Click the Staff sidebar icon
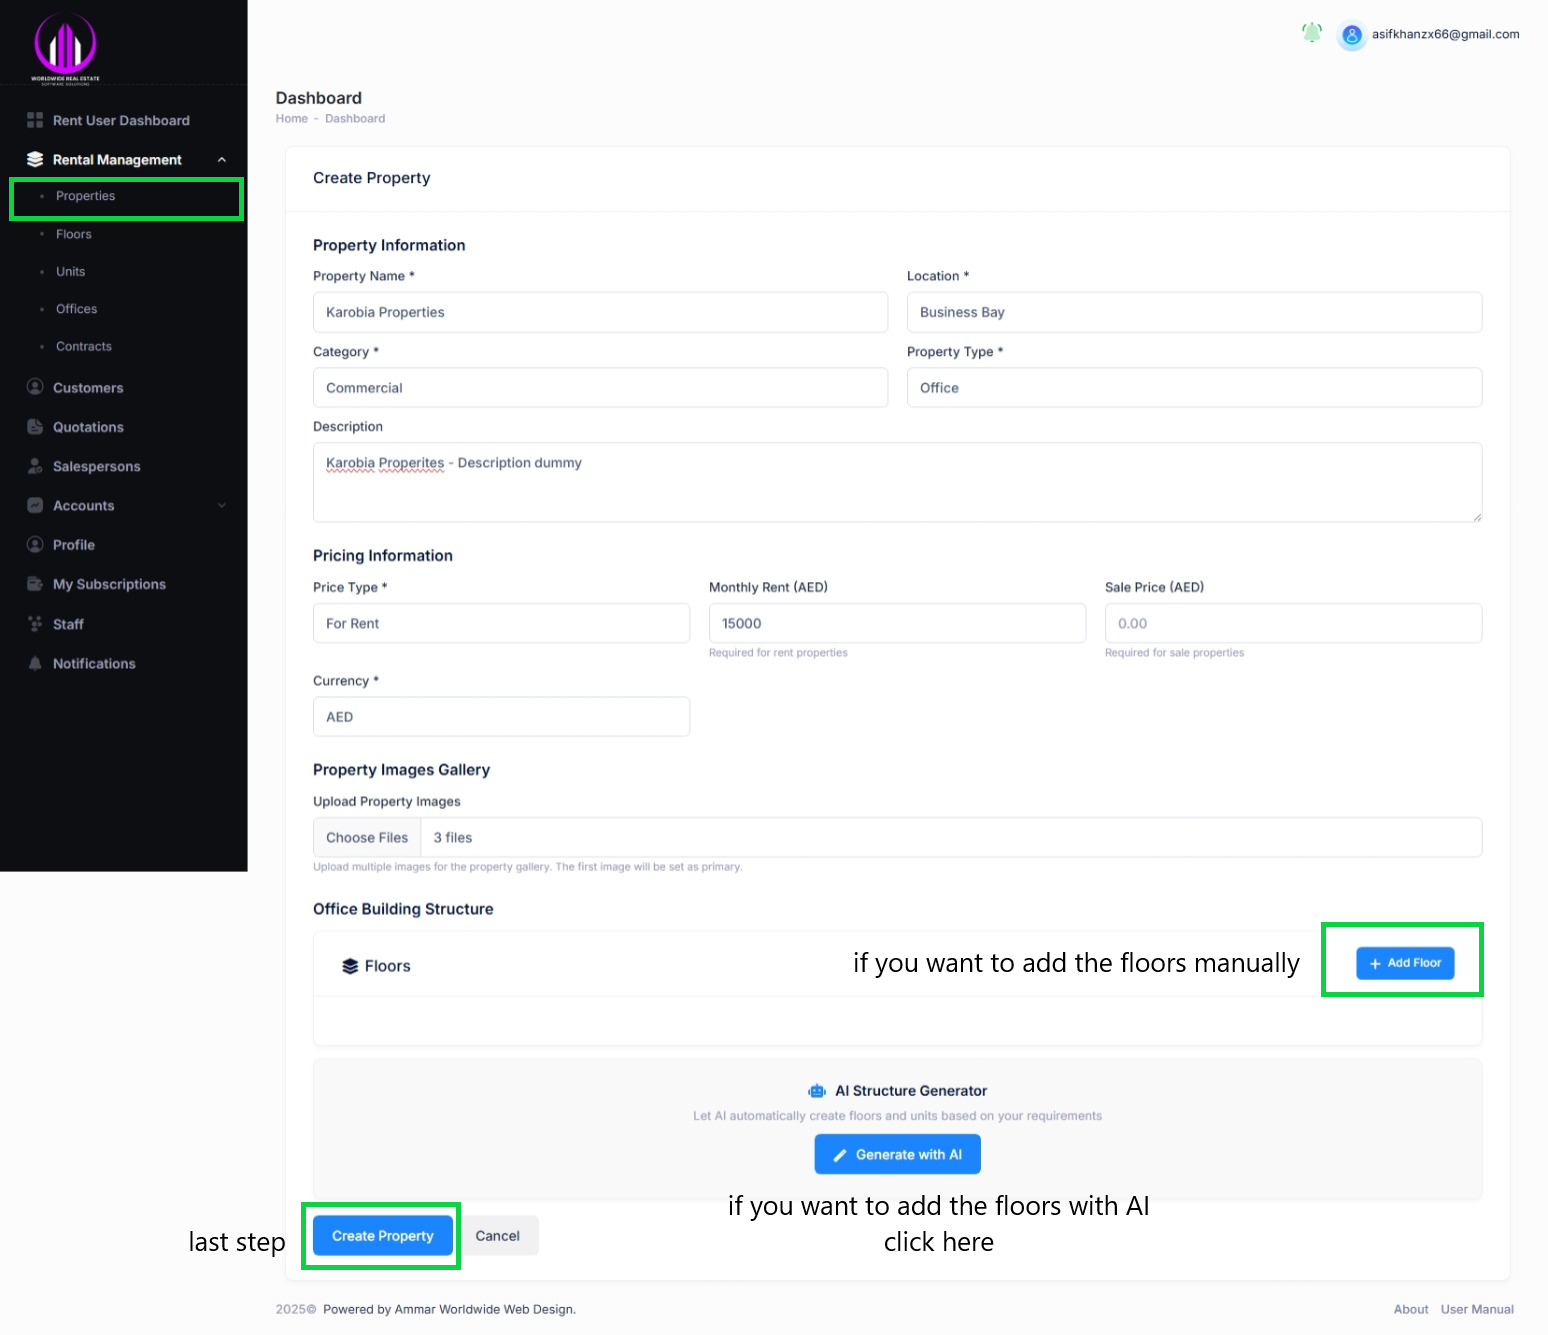The width and height of the screenshot is (1548, 1335). point(35,624)
